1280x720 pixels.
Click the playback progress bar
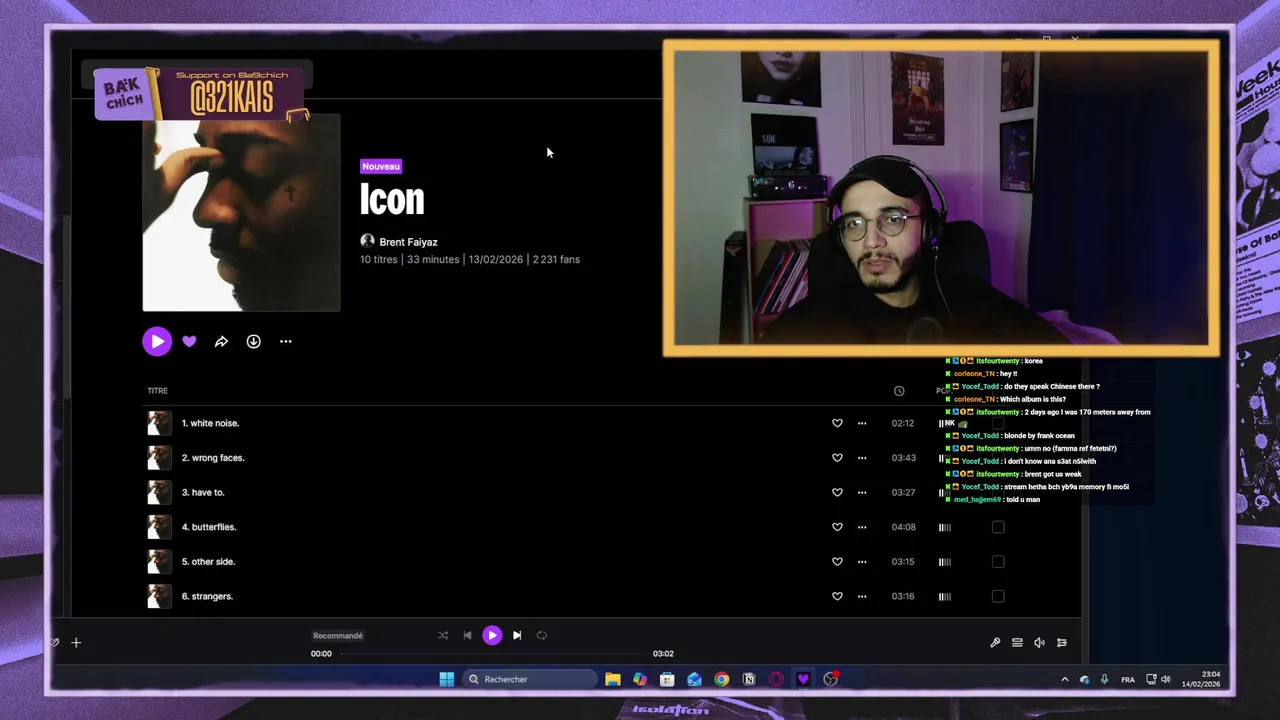click(x=492, y=654)
